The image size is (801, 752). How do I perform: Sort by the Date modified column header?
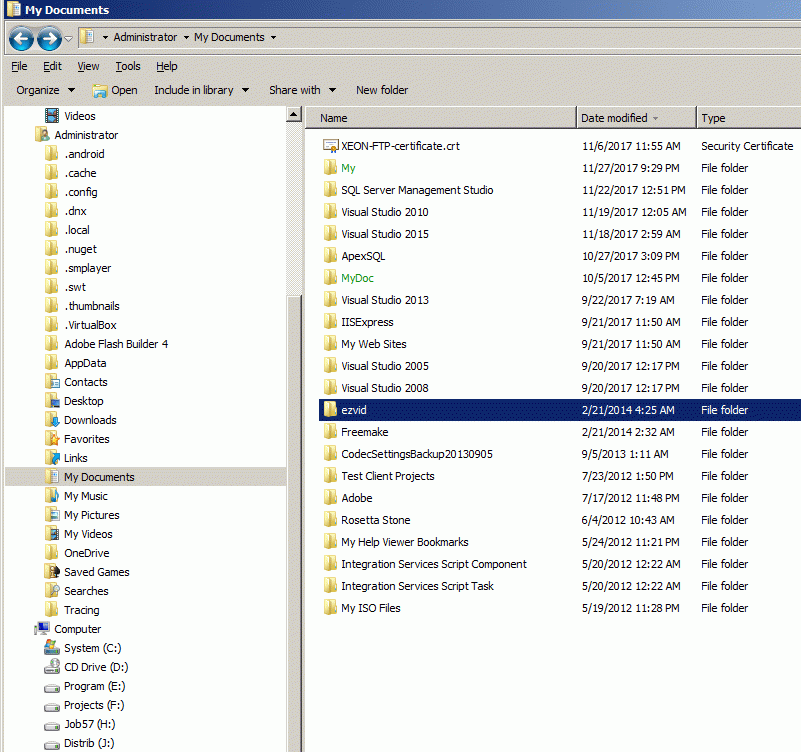pyautogui.click(x=637, y=118)
